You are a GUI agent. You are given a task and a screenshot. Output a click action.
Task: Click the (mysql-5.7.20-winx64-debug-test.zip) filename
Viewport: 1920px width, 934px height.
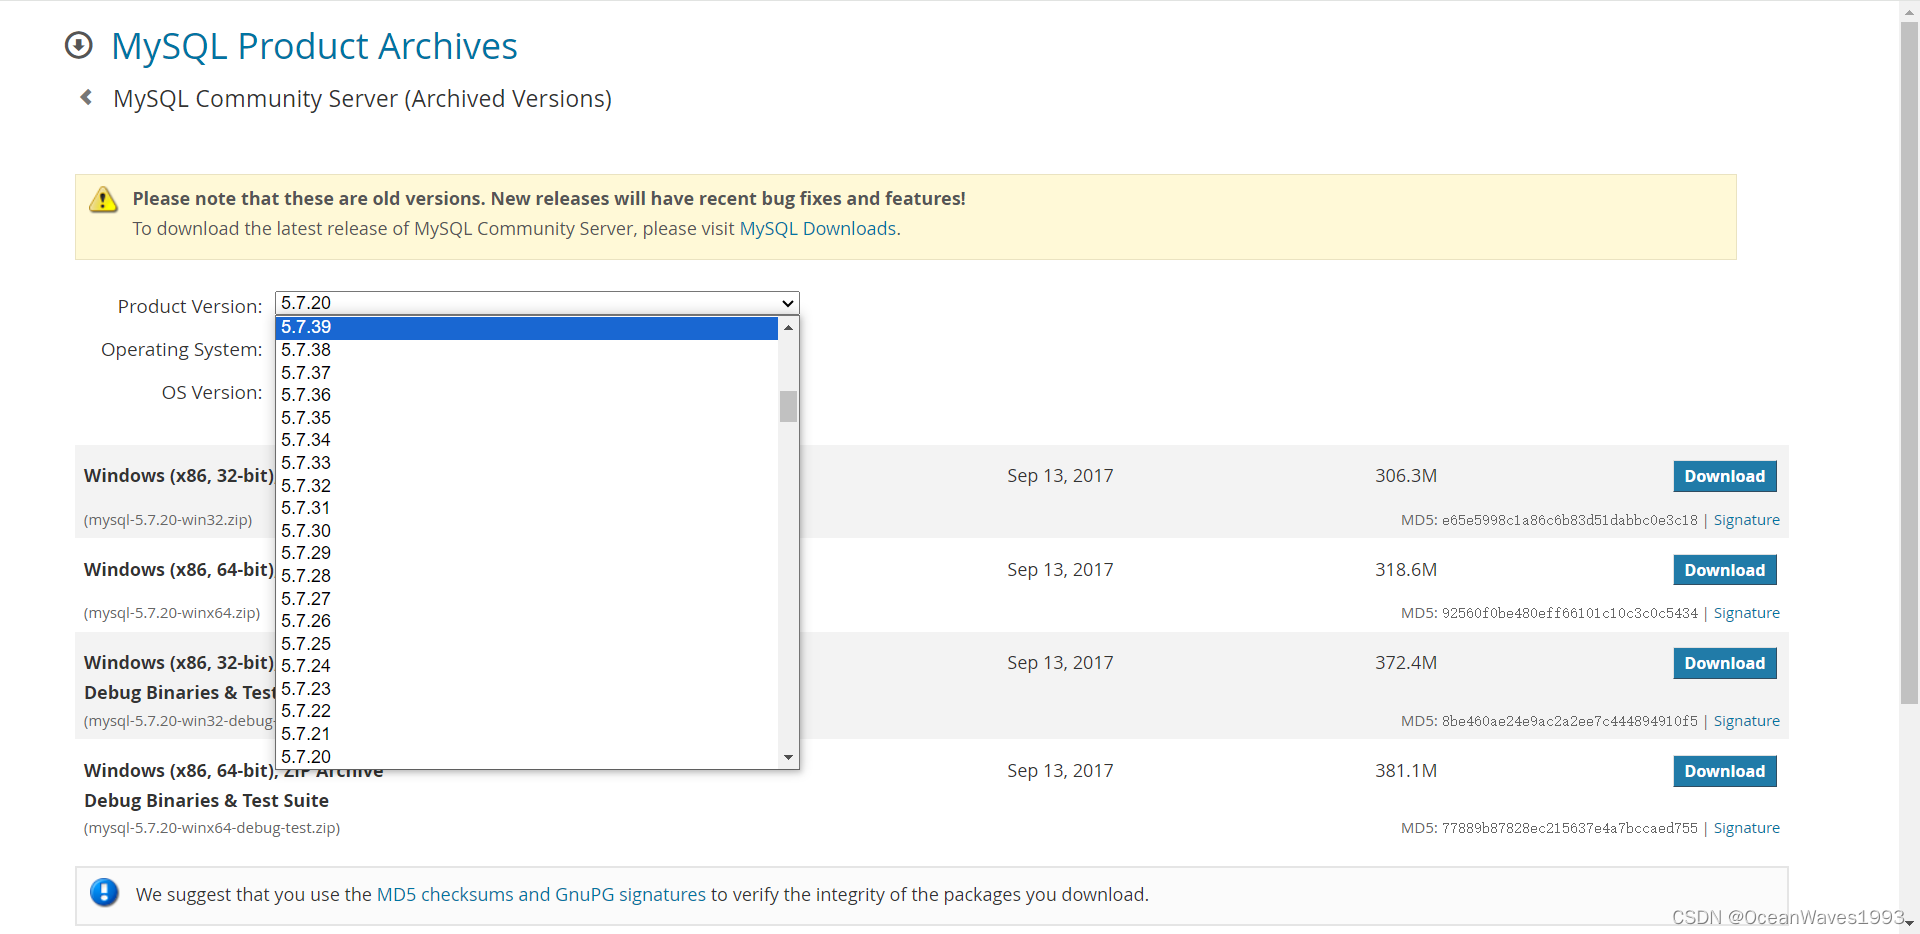coord(212,828)
